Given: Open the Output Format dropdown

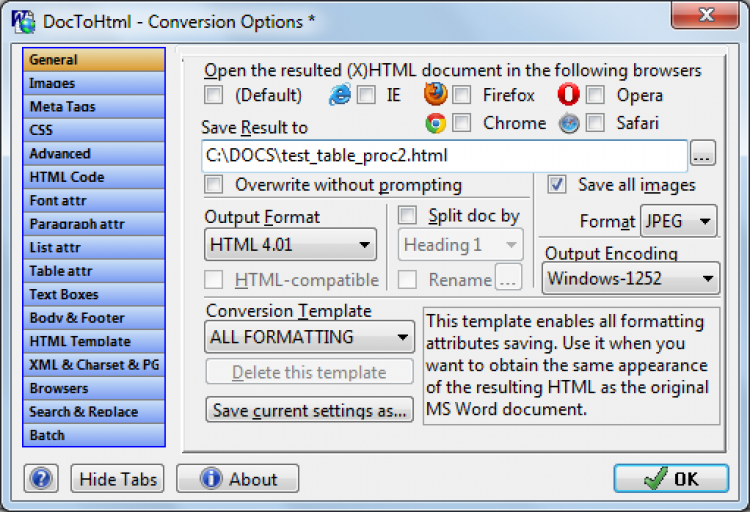Looking at the screenshot, I should tap(290, 245).
